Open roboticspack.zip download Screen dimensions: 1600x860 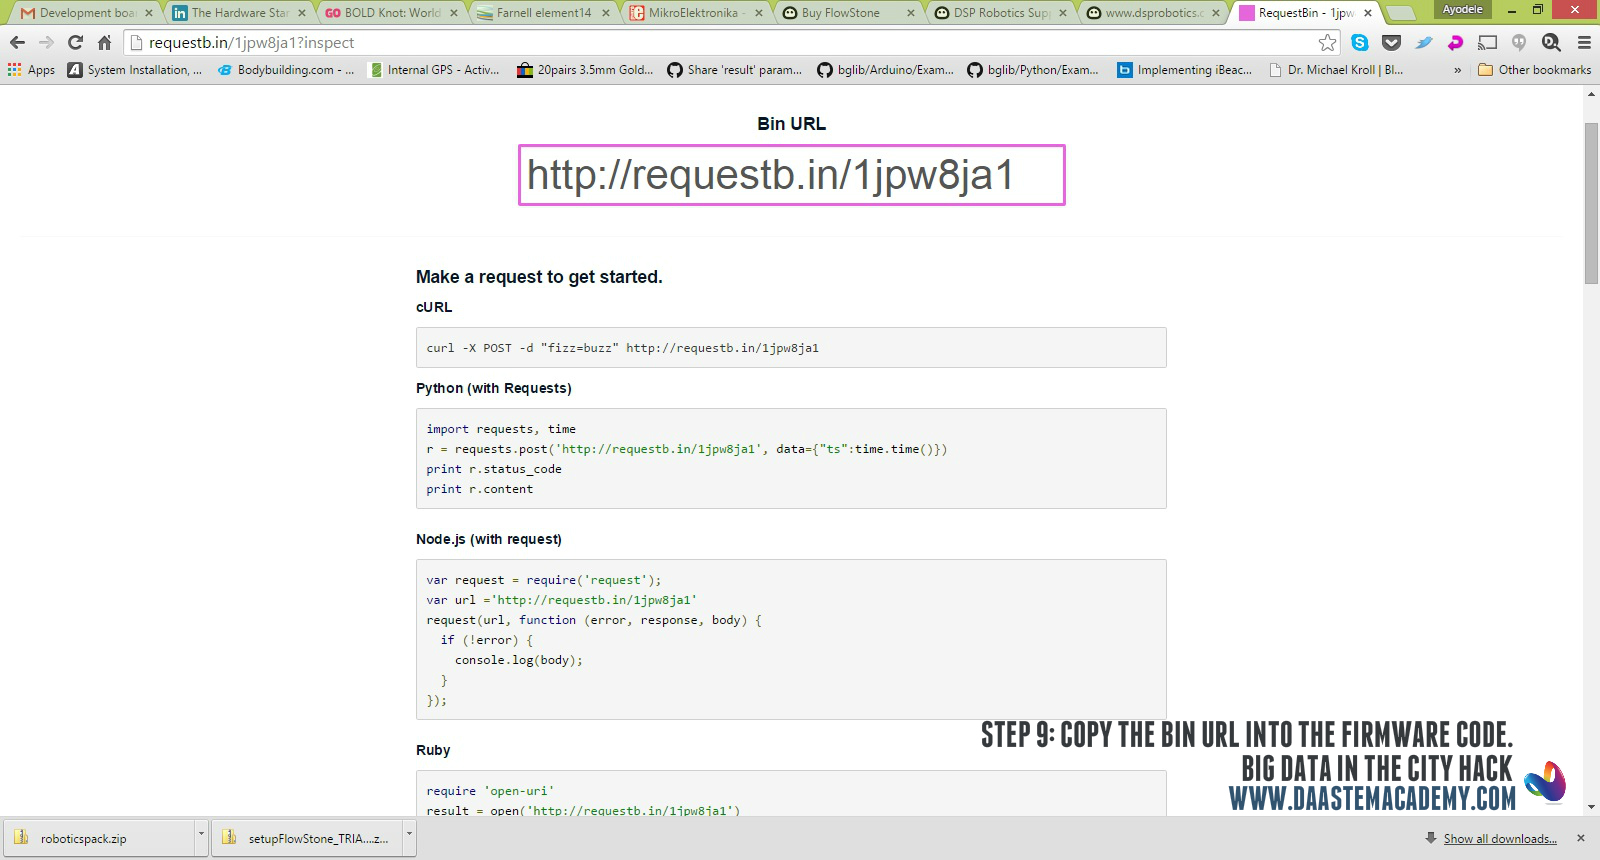[98, 838]
